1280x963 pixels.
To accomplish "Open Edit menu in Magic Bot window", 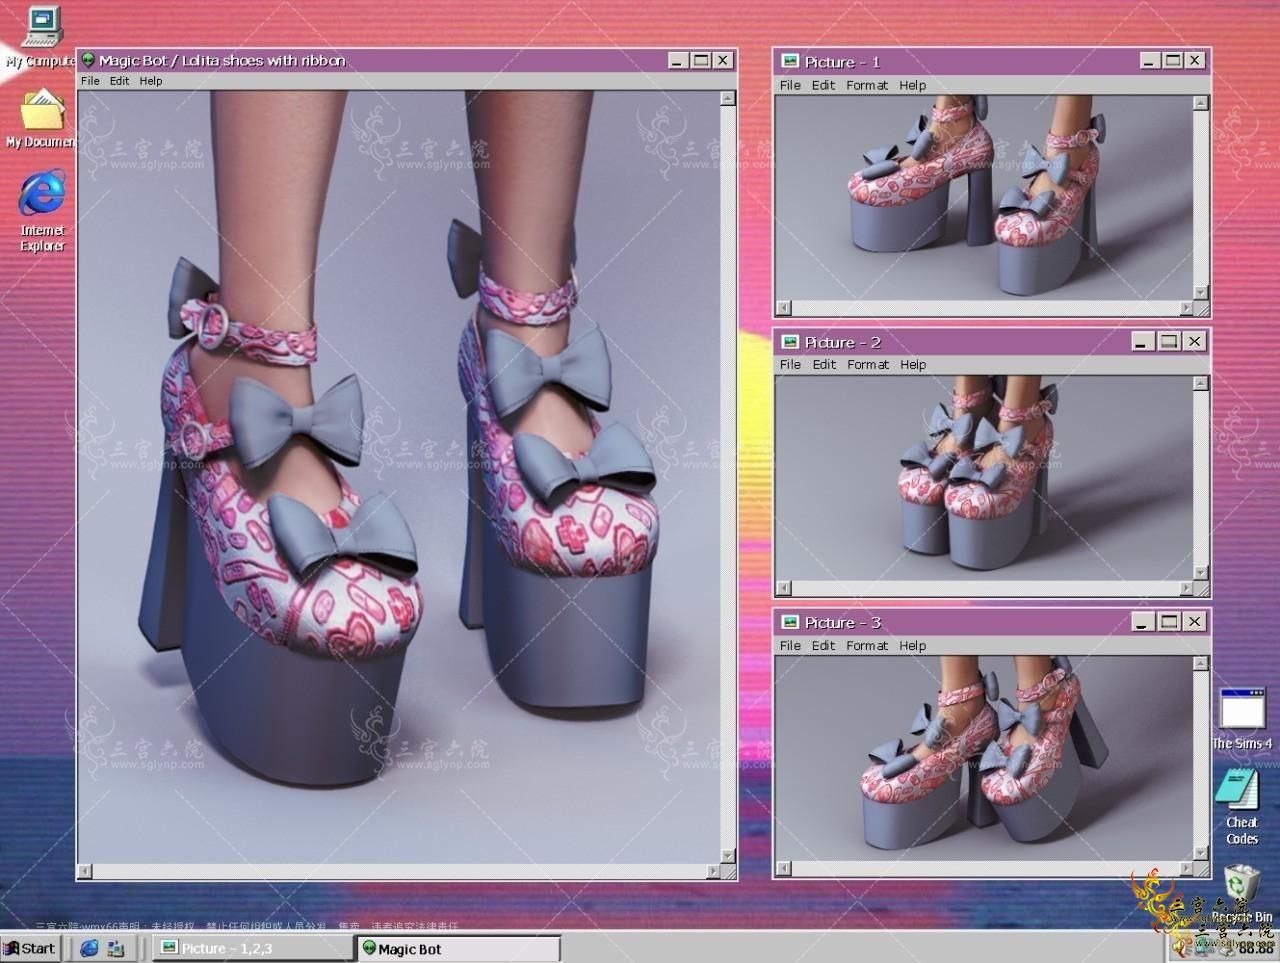I will pos(120,81).
